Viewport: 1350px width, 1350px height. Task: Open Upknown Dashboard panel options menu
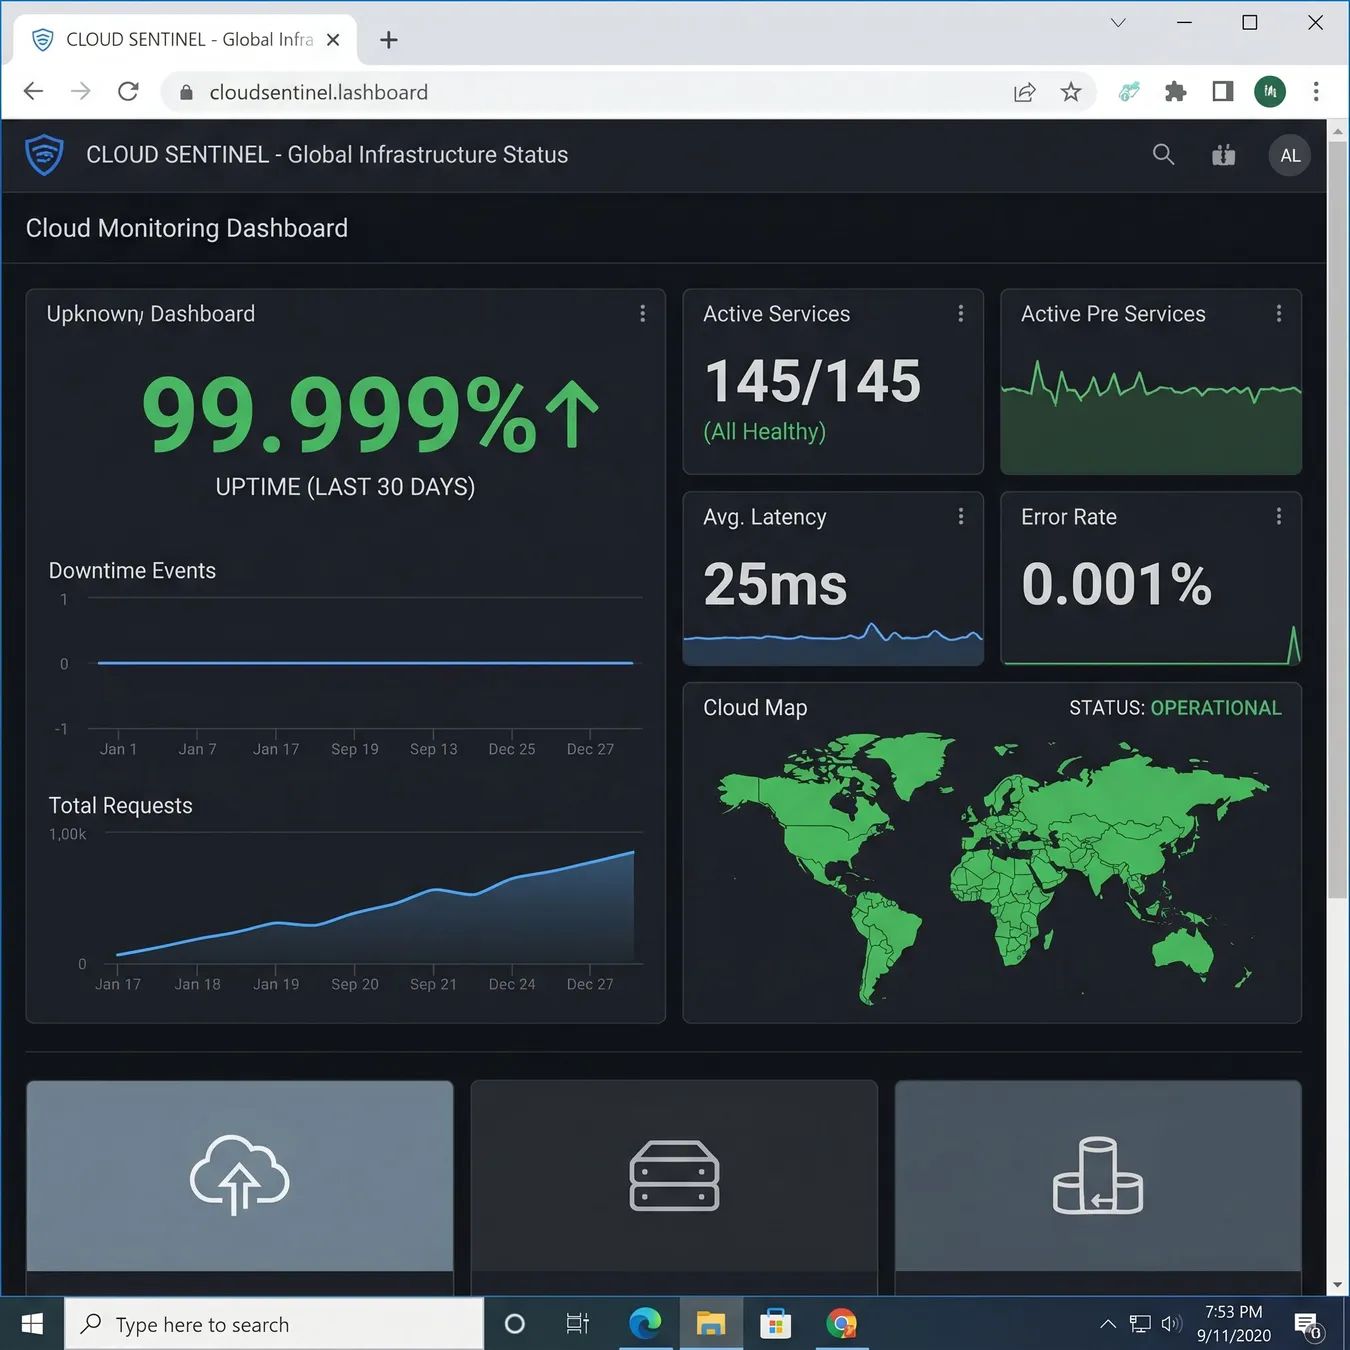(642, 314)
